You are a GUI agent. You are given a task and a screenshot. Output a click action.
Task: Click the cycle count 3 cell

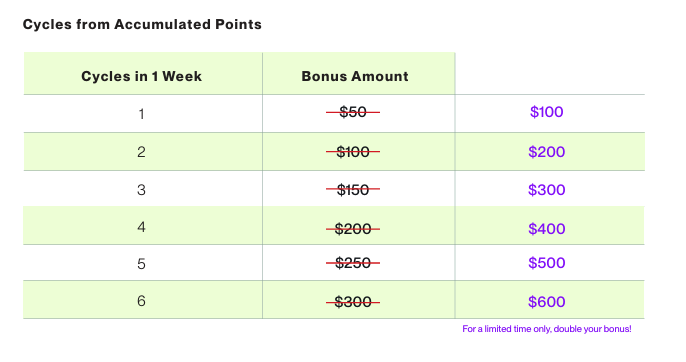pyautogui.click(x=141, y=190)
